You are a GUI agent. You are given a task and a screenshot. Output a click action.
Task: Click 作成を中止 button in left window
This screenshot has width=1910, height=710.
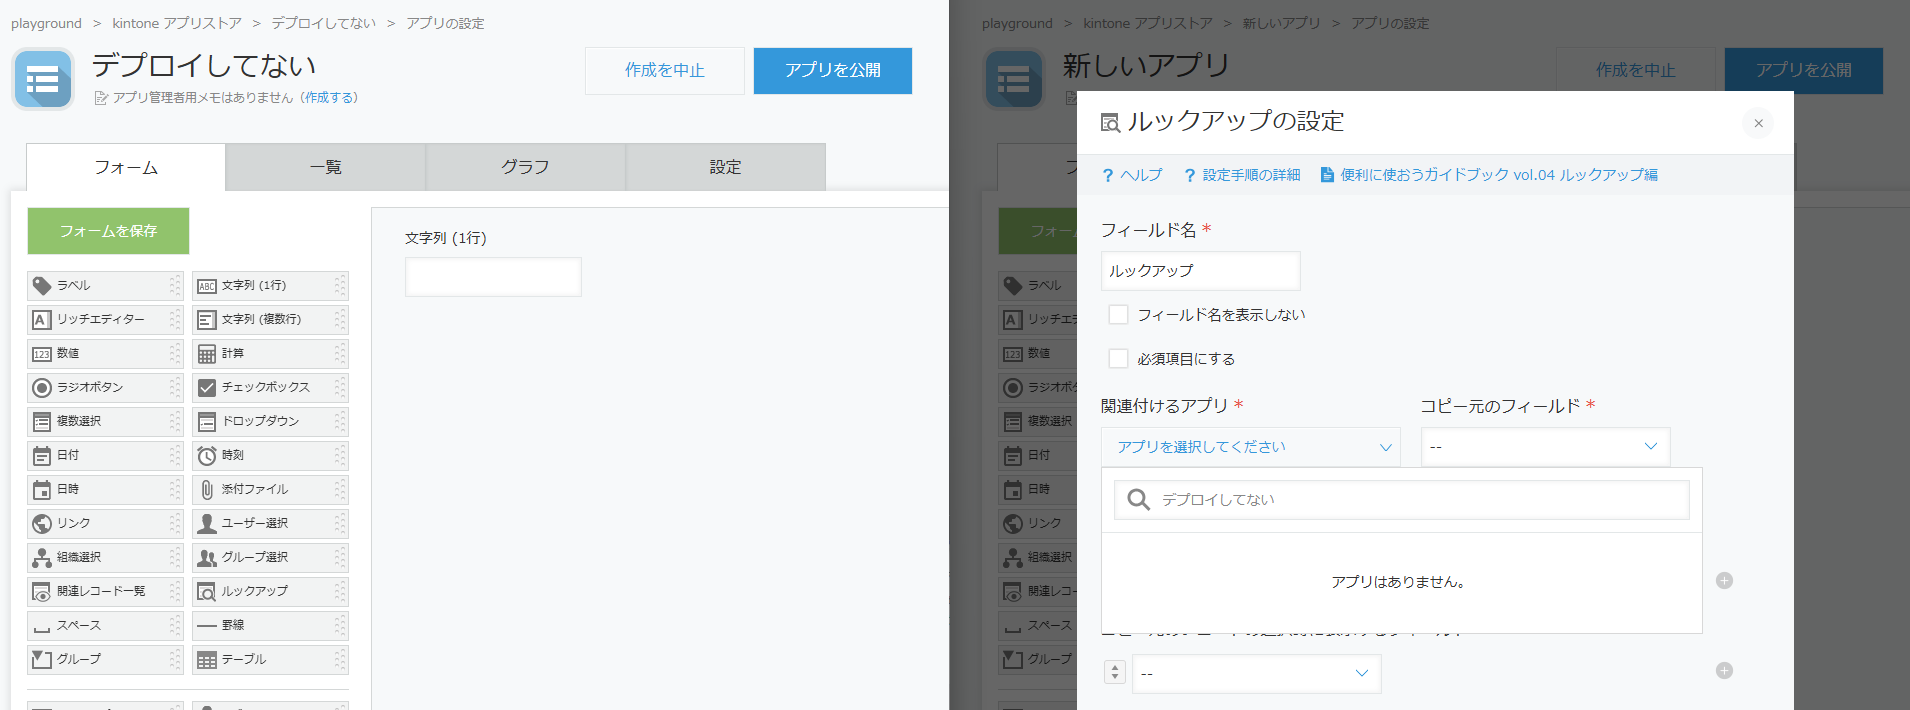click(x=665, y=71)
